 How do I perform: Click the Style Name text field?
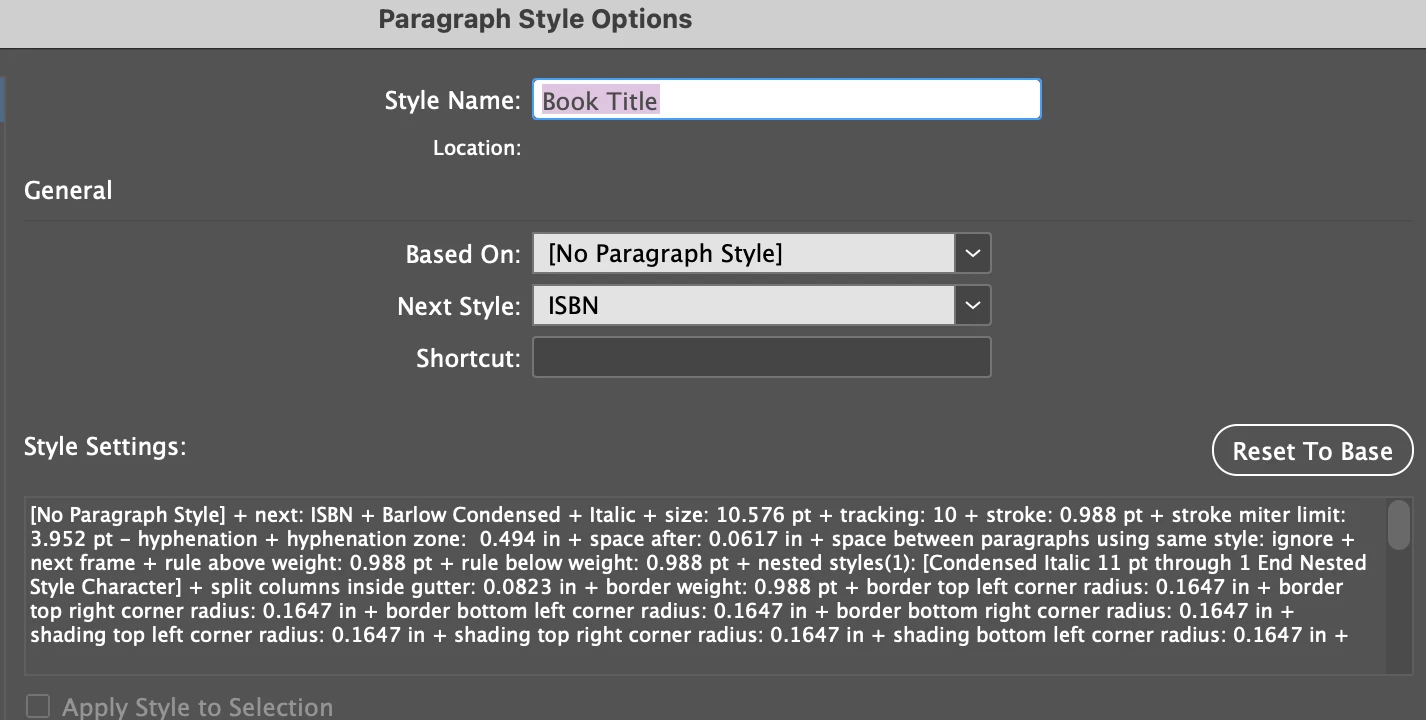pyautogui.click(x=787, y=100)
